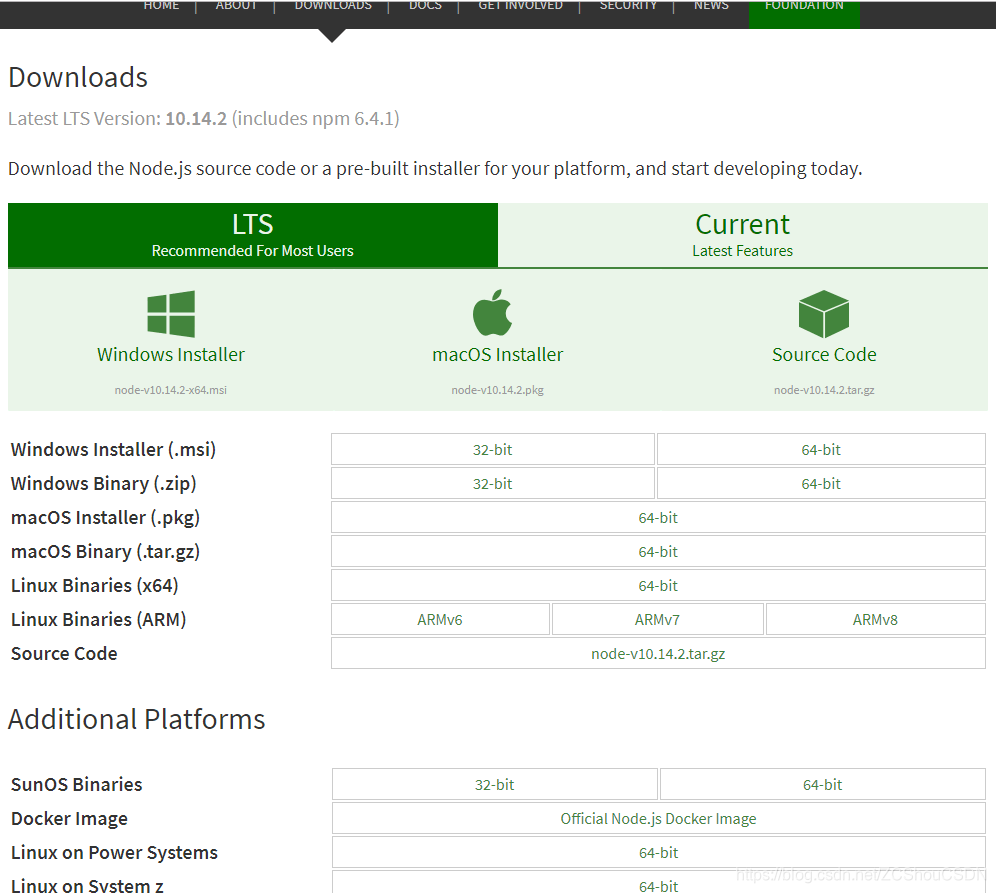Download 64-bit Windows Installer (.msi)
The width and height of the screenshot is (996, 893).
pyautogui.click(x=821, y=450)
